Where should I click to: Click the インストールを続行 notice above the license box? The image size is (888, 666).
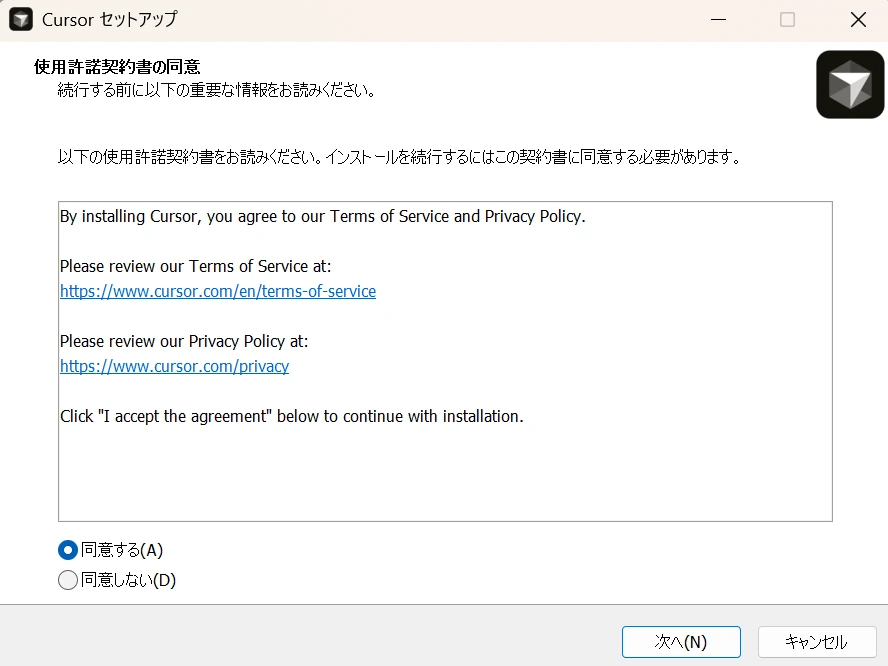point(398,156)
